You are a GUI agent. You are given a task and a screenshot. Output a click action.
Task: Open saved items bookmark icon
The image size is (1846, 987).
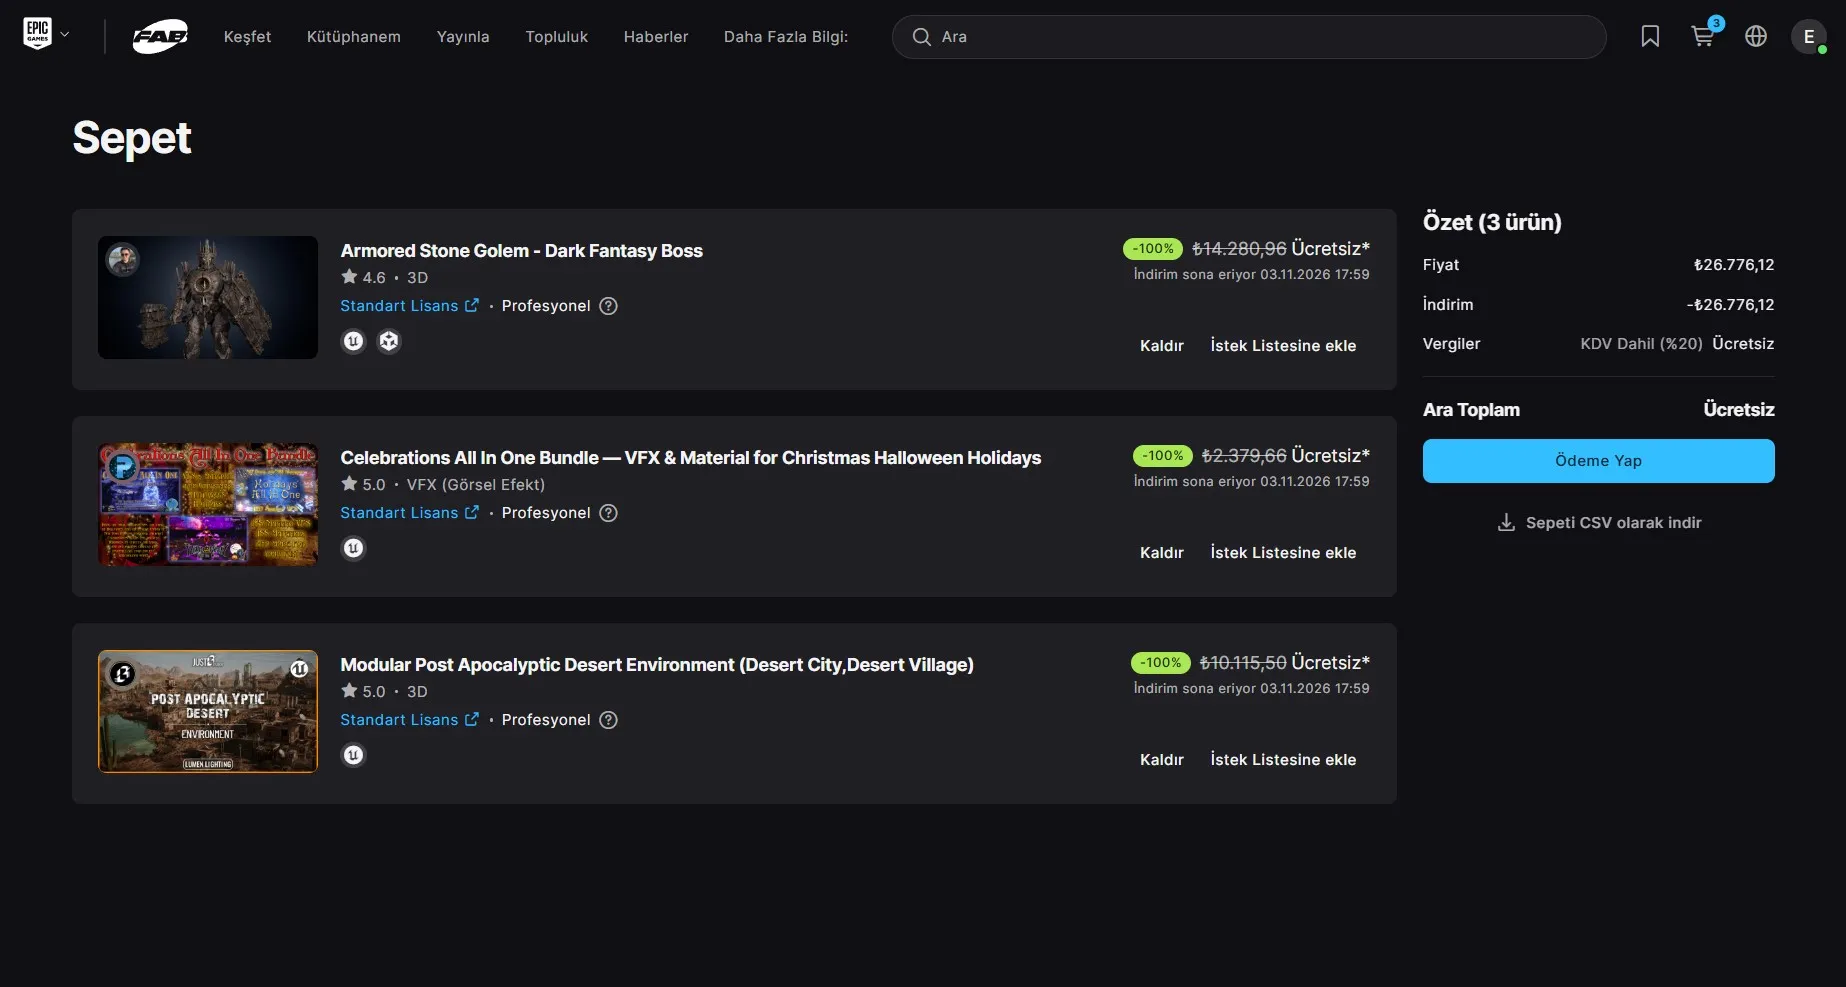point(1650,37)
